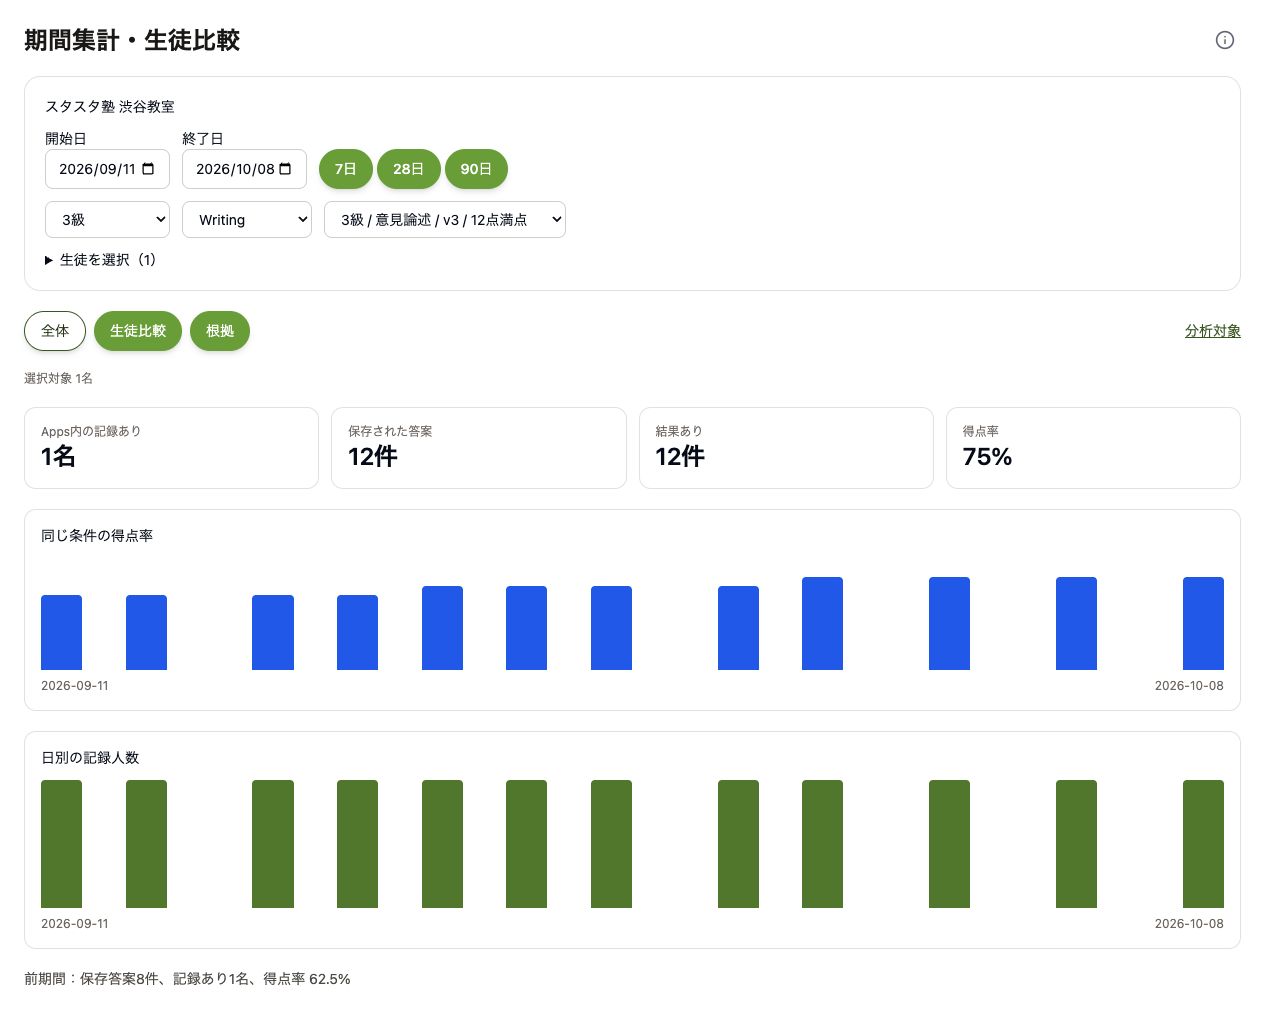
Task: Switch to the 生徒比較 tab
Action: [138, 331]
